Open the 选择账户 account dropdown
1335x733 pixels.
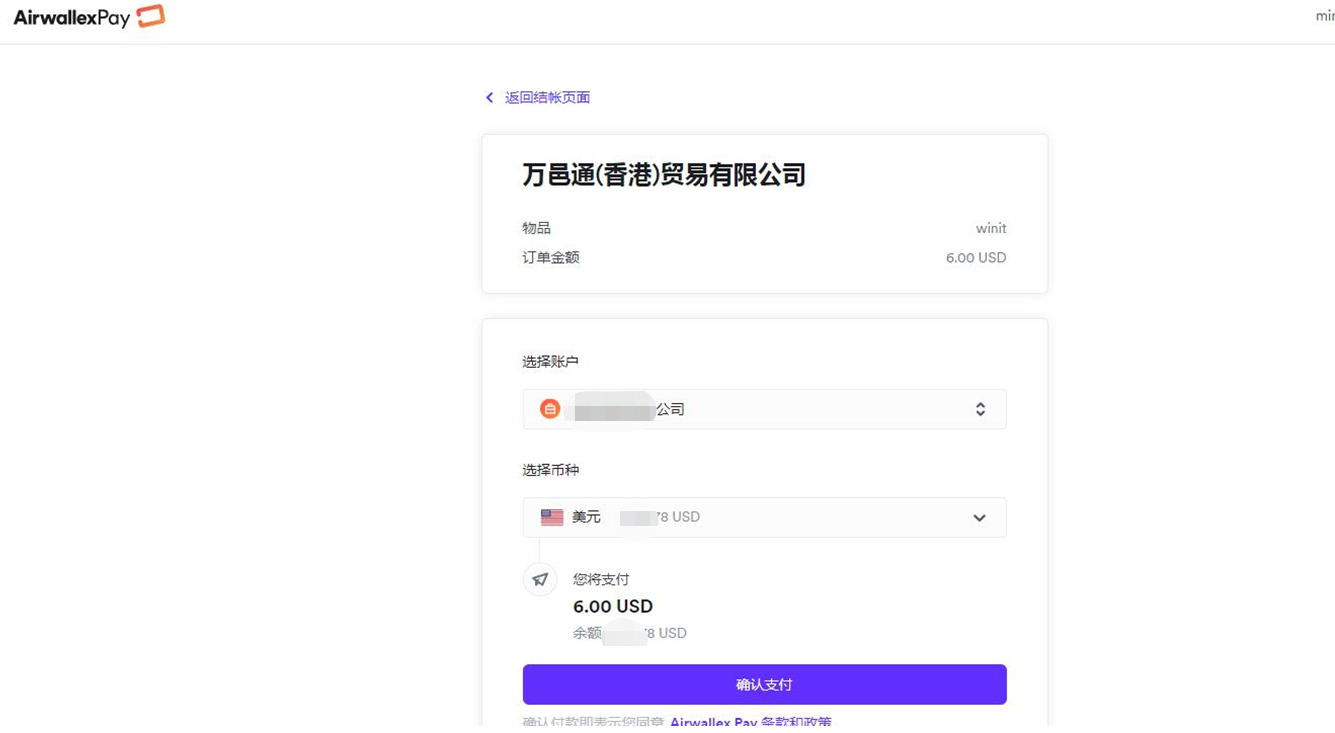click(764, 409)
